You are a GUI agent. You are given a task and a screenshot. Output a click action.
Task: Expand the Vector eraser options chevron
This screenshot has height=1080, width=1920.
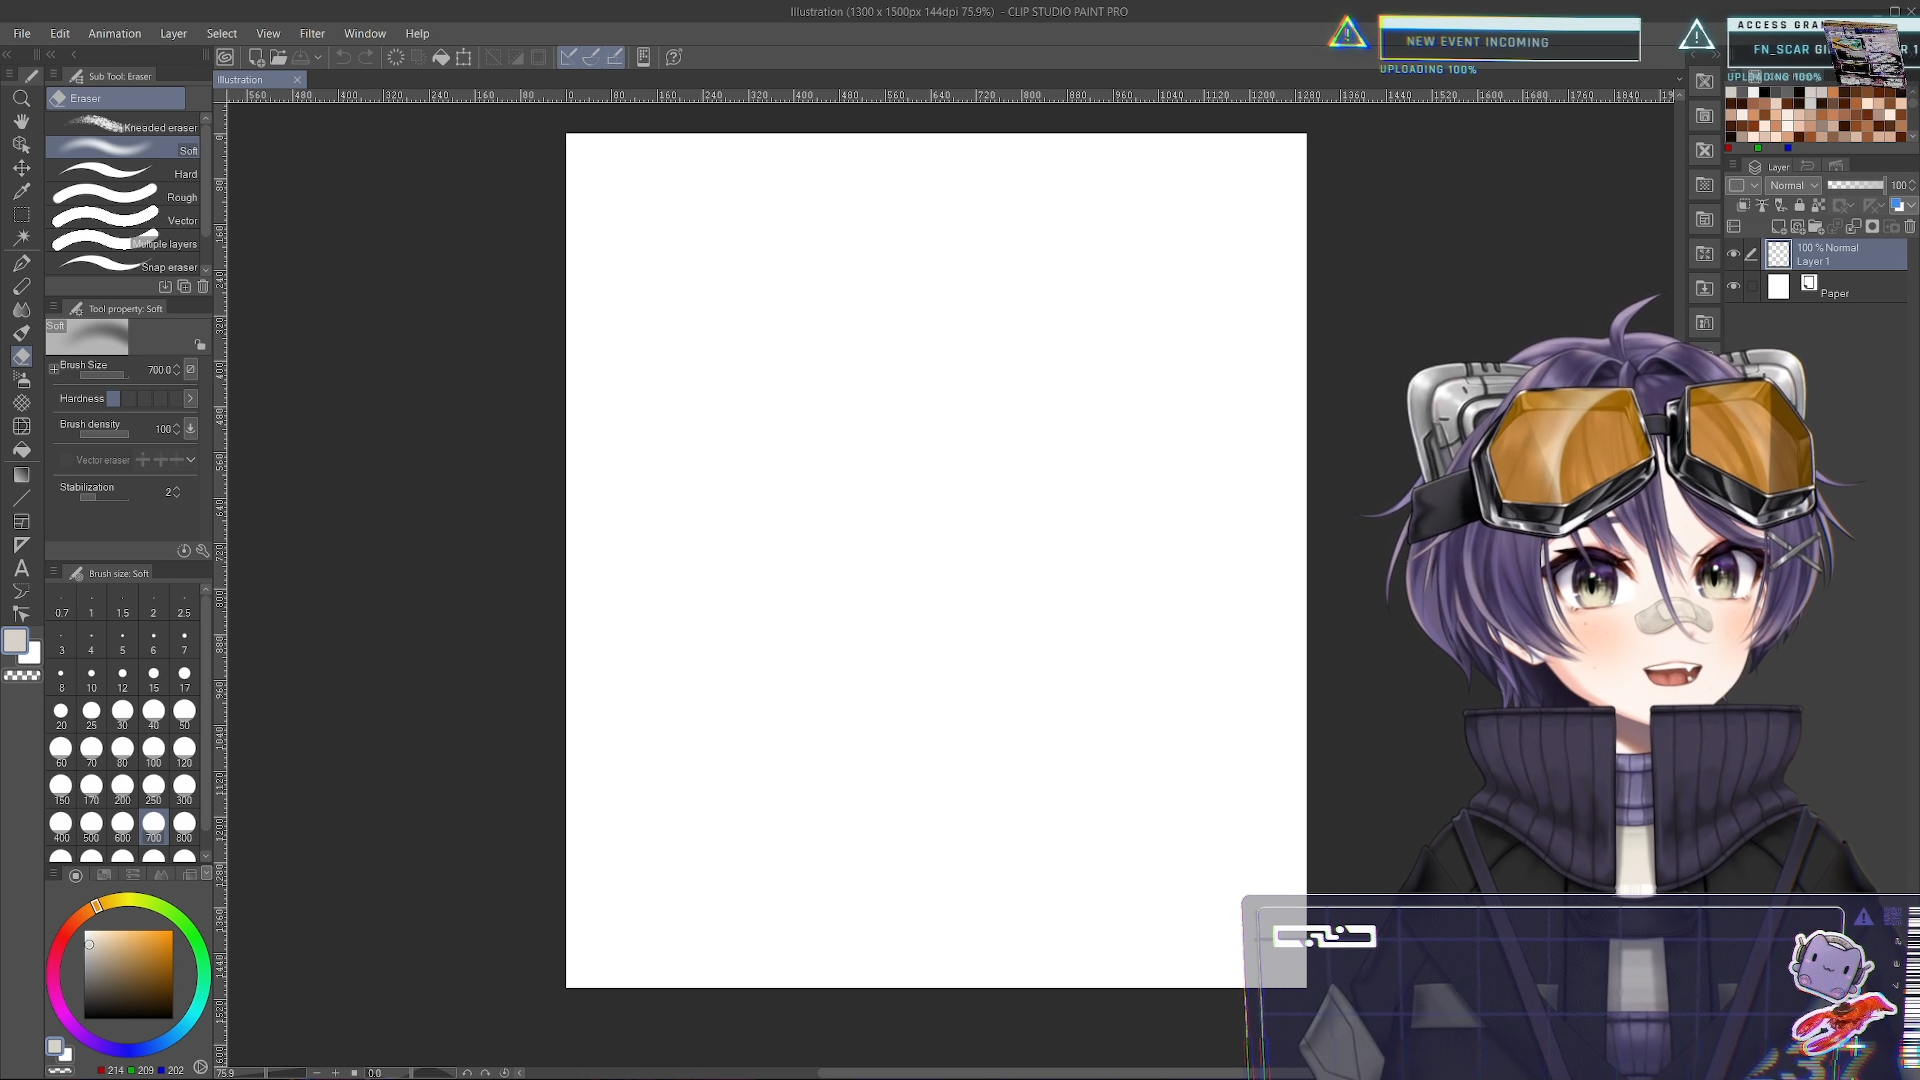pos(191,460)
